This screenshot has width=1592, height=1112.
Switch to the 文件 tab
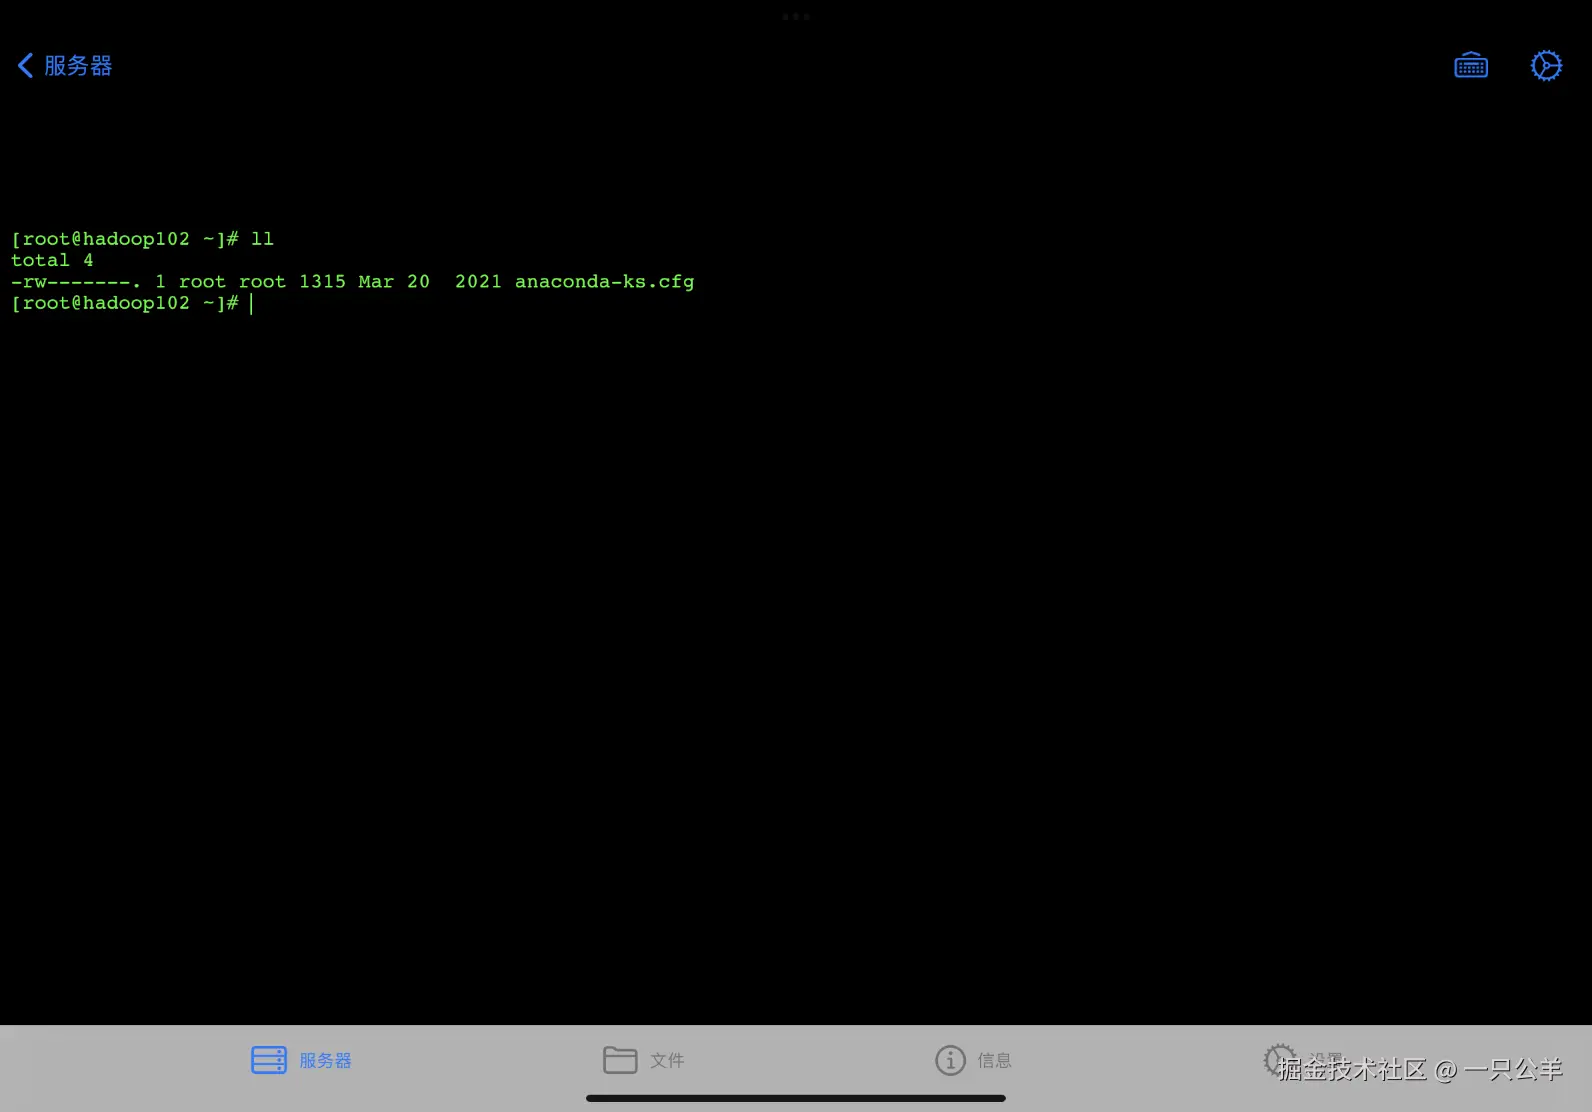(644, 1060)
